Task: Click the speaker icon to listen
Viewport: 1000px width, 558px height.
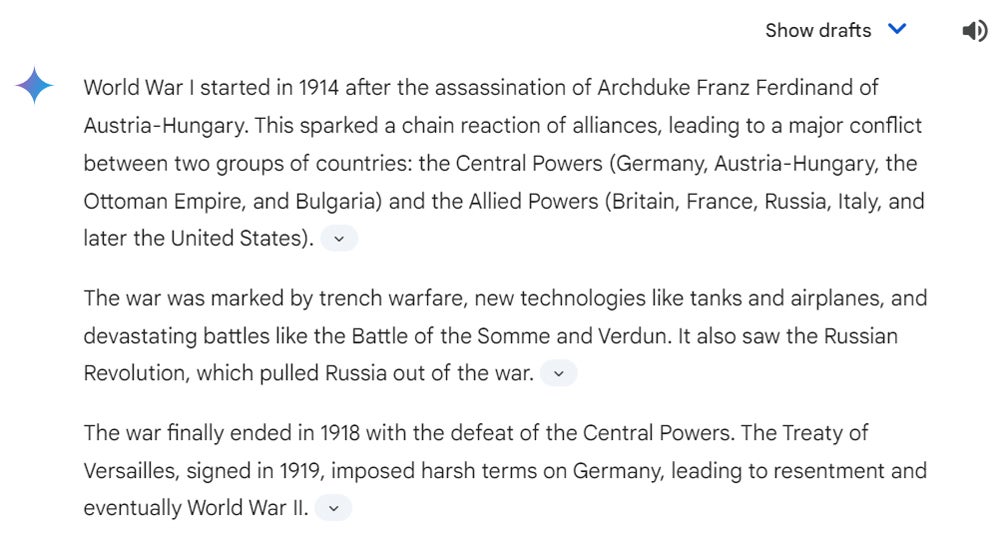Action: [974, 31]
